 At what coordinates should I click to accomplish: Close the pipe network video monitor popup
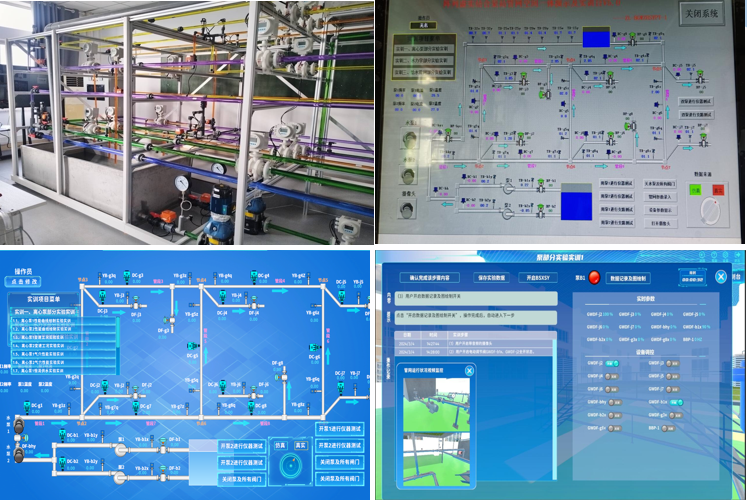(x=470, y=371)
